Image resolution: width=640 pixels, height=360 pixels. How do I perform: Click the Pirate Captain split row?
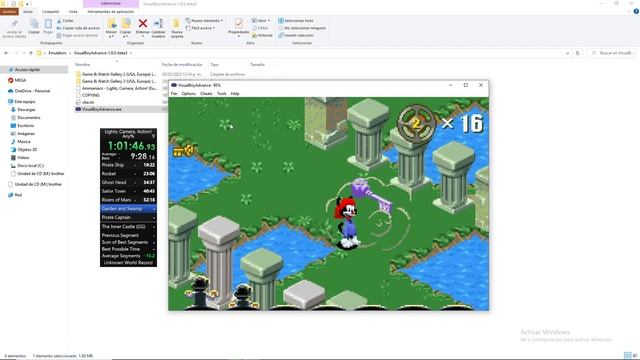129,218
